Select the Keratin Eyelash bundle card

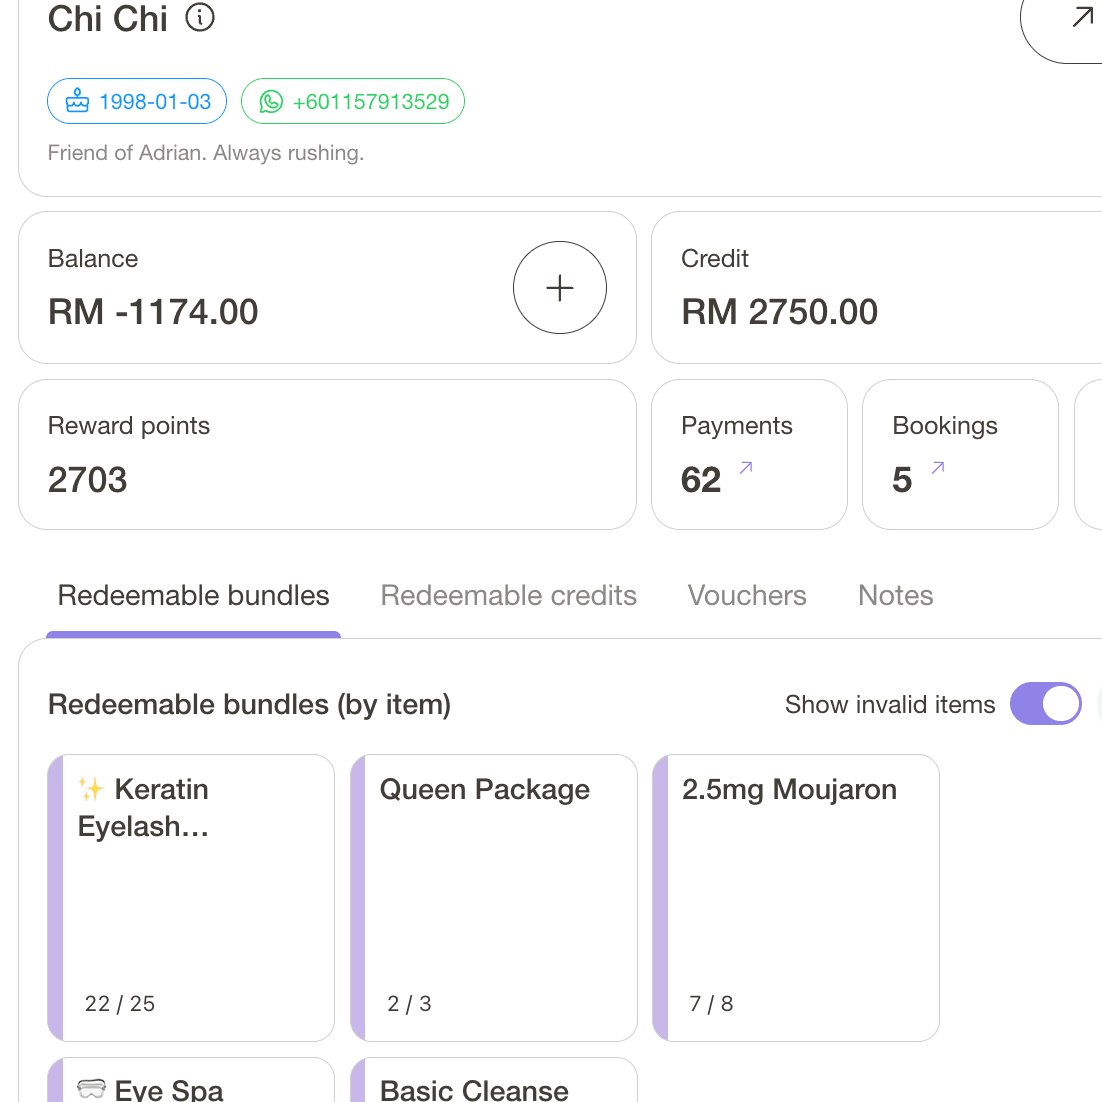[x=191, y=897]
